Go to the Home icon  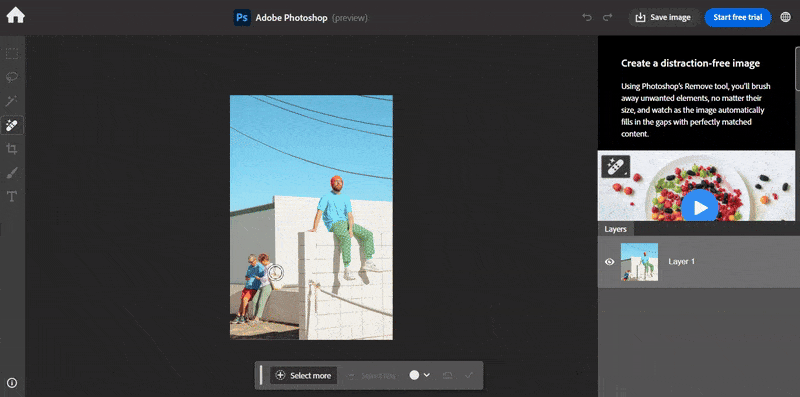click(15, 16)
